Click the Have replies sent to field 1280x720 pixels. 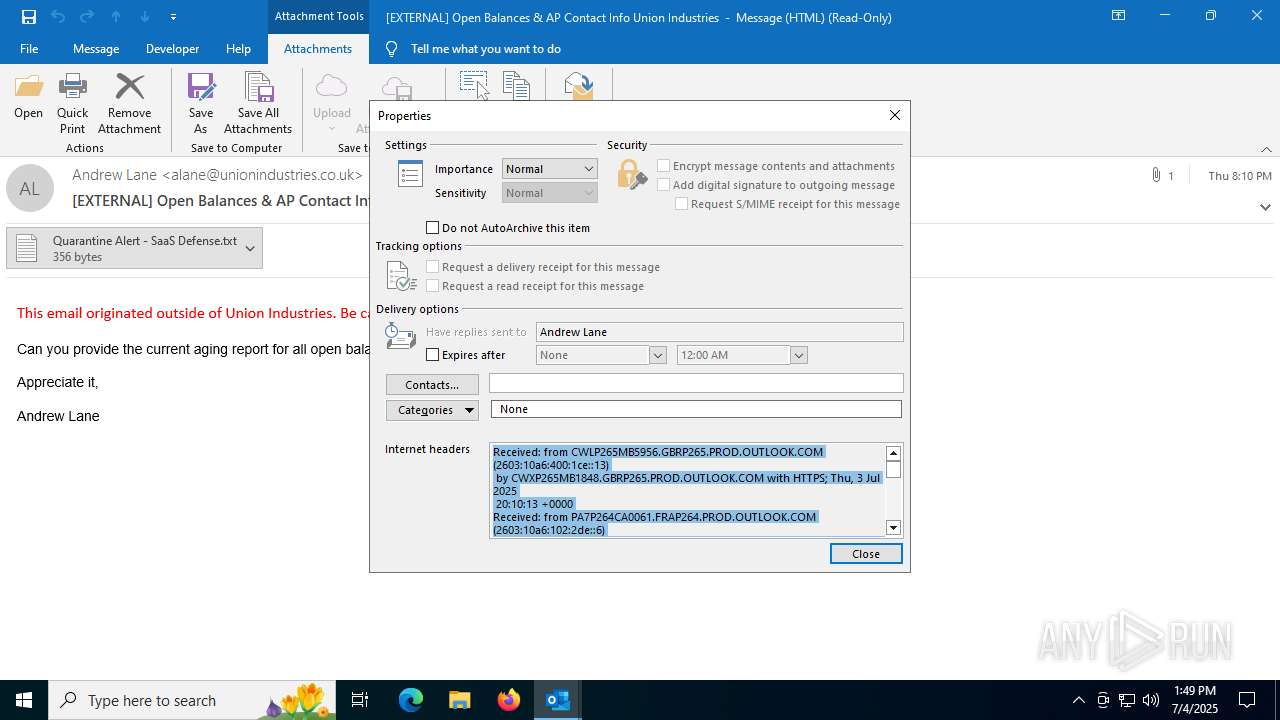[720, 332]
